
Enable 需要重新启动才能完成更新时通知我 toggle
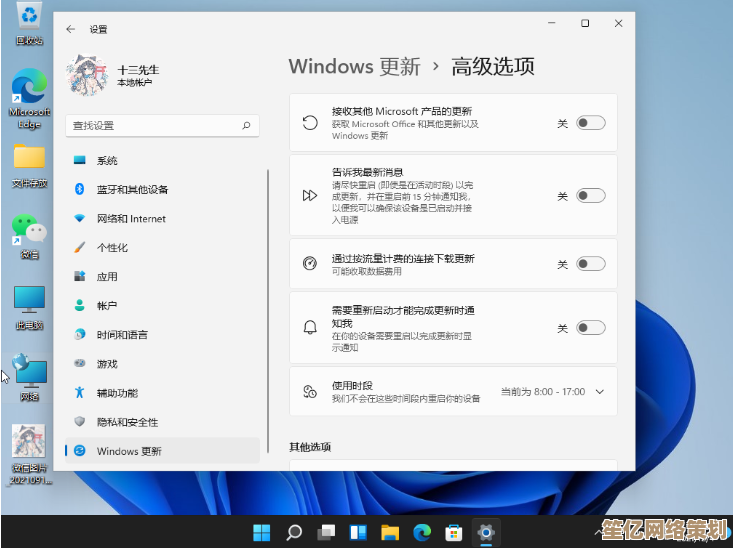pyautogui.click(x=590, y=328)
